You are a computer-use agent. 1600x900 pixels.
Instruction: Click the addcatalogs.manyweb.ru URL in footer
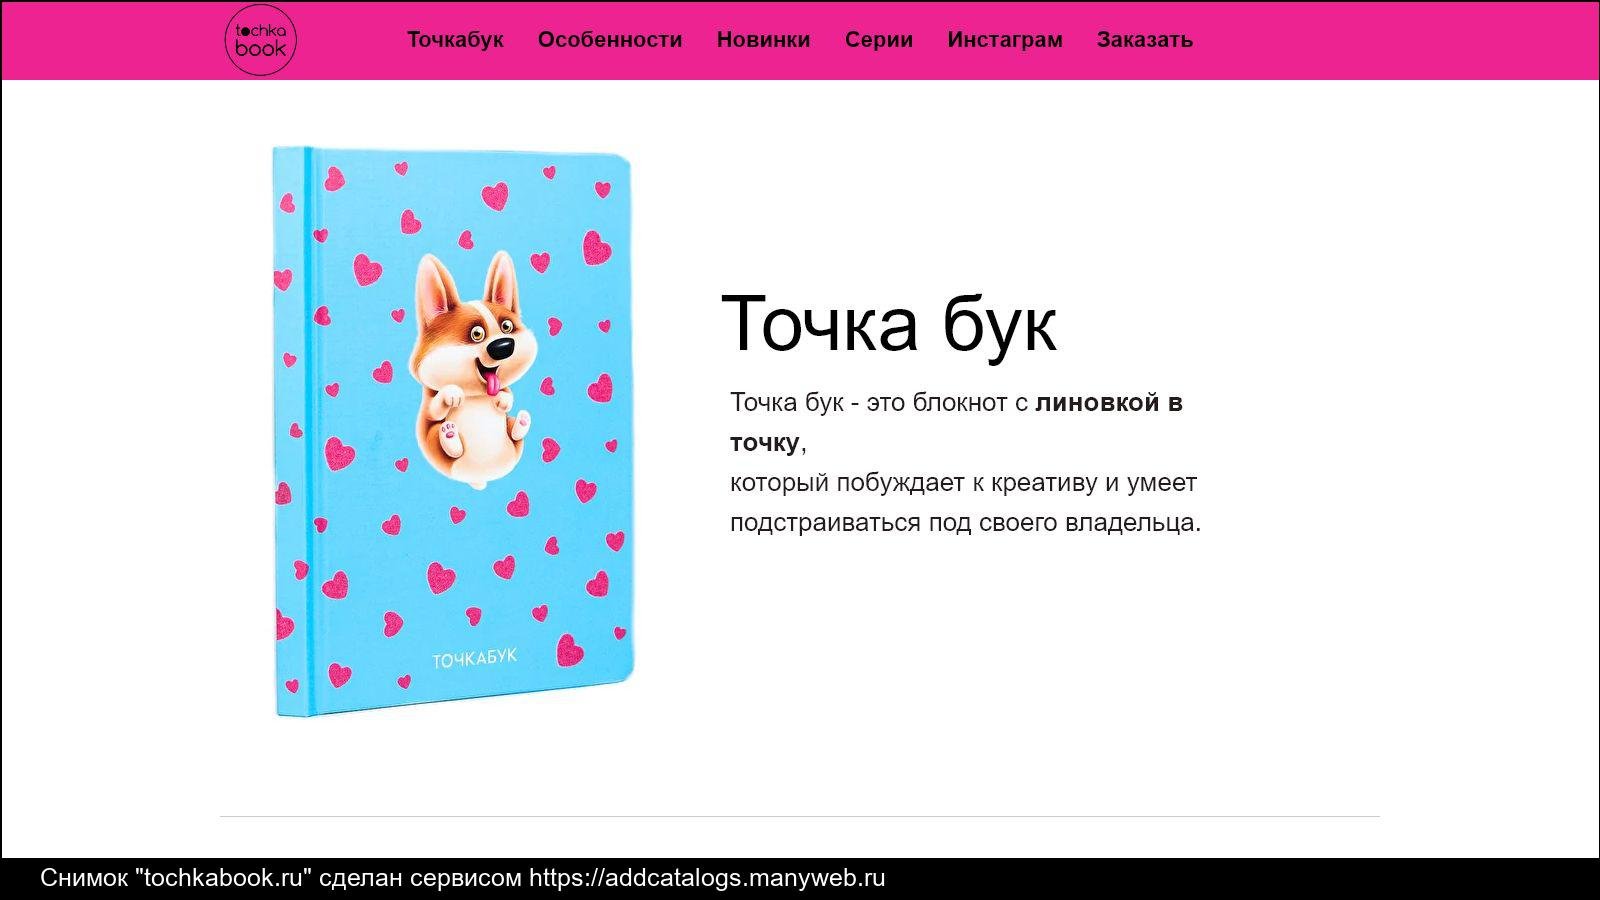click(707, 878)
